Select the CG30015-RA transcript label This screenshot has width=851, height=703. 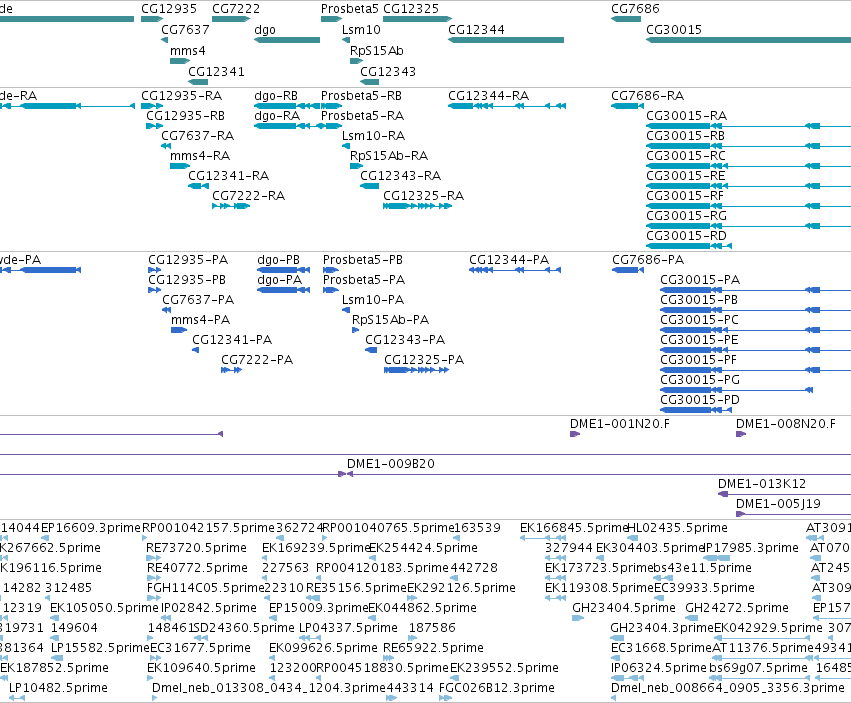[687, 116]
